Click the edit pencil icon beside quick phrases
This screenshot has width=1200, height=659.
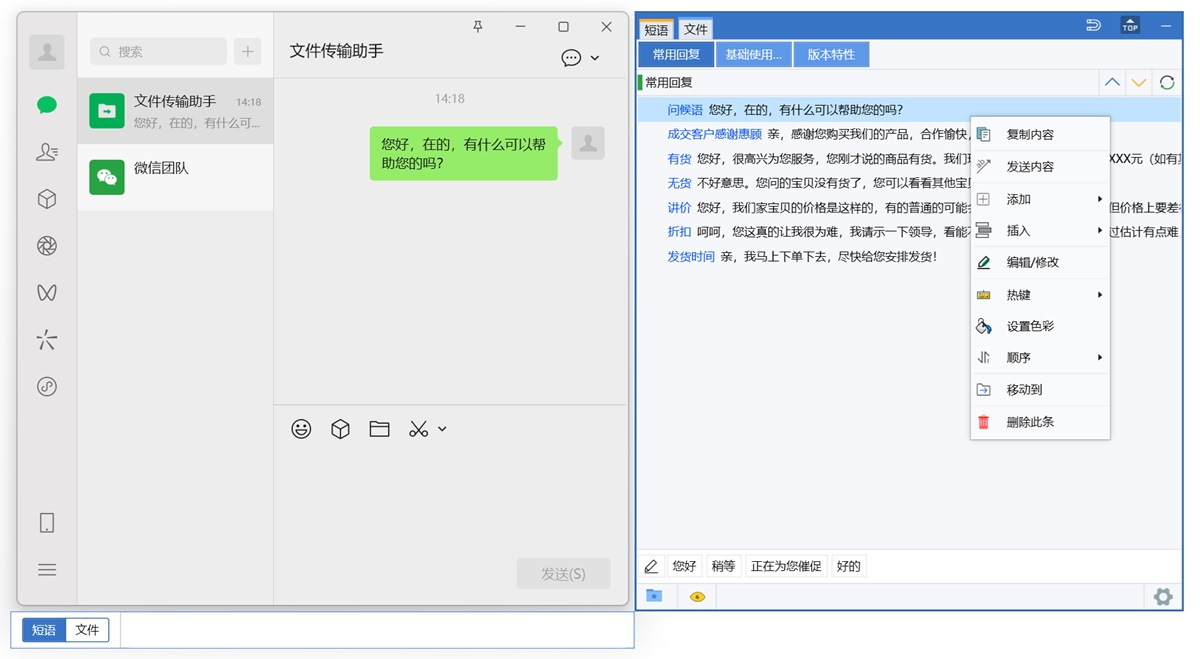[652, 565]
